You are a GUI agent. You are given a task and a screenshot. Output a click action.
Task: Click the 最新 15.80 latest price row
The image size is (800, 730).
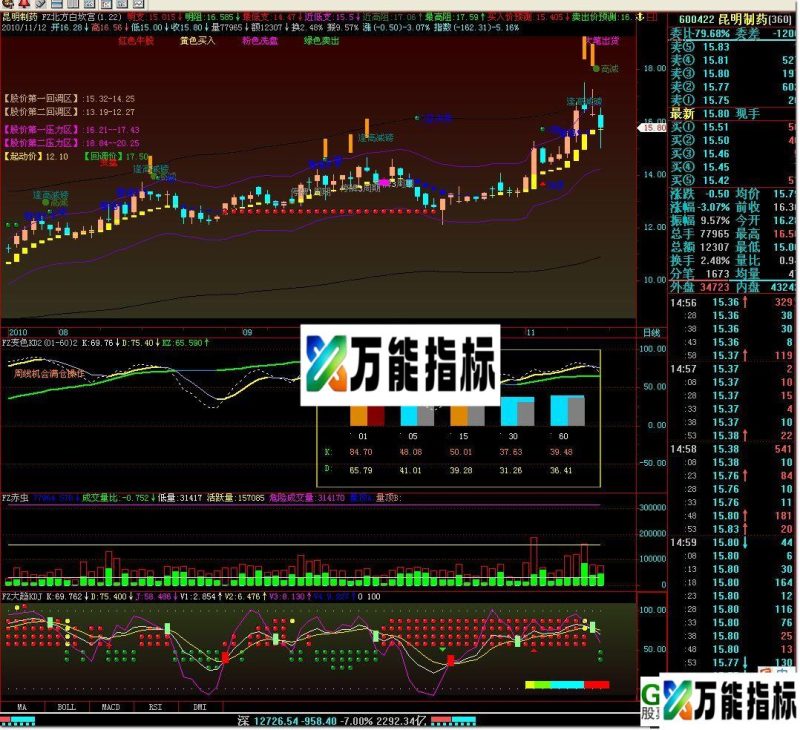(734, 113)
